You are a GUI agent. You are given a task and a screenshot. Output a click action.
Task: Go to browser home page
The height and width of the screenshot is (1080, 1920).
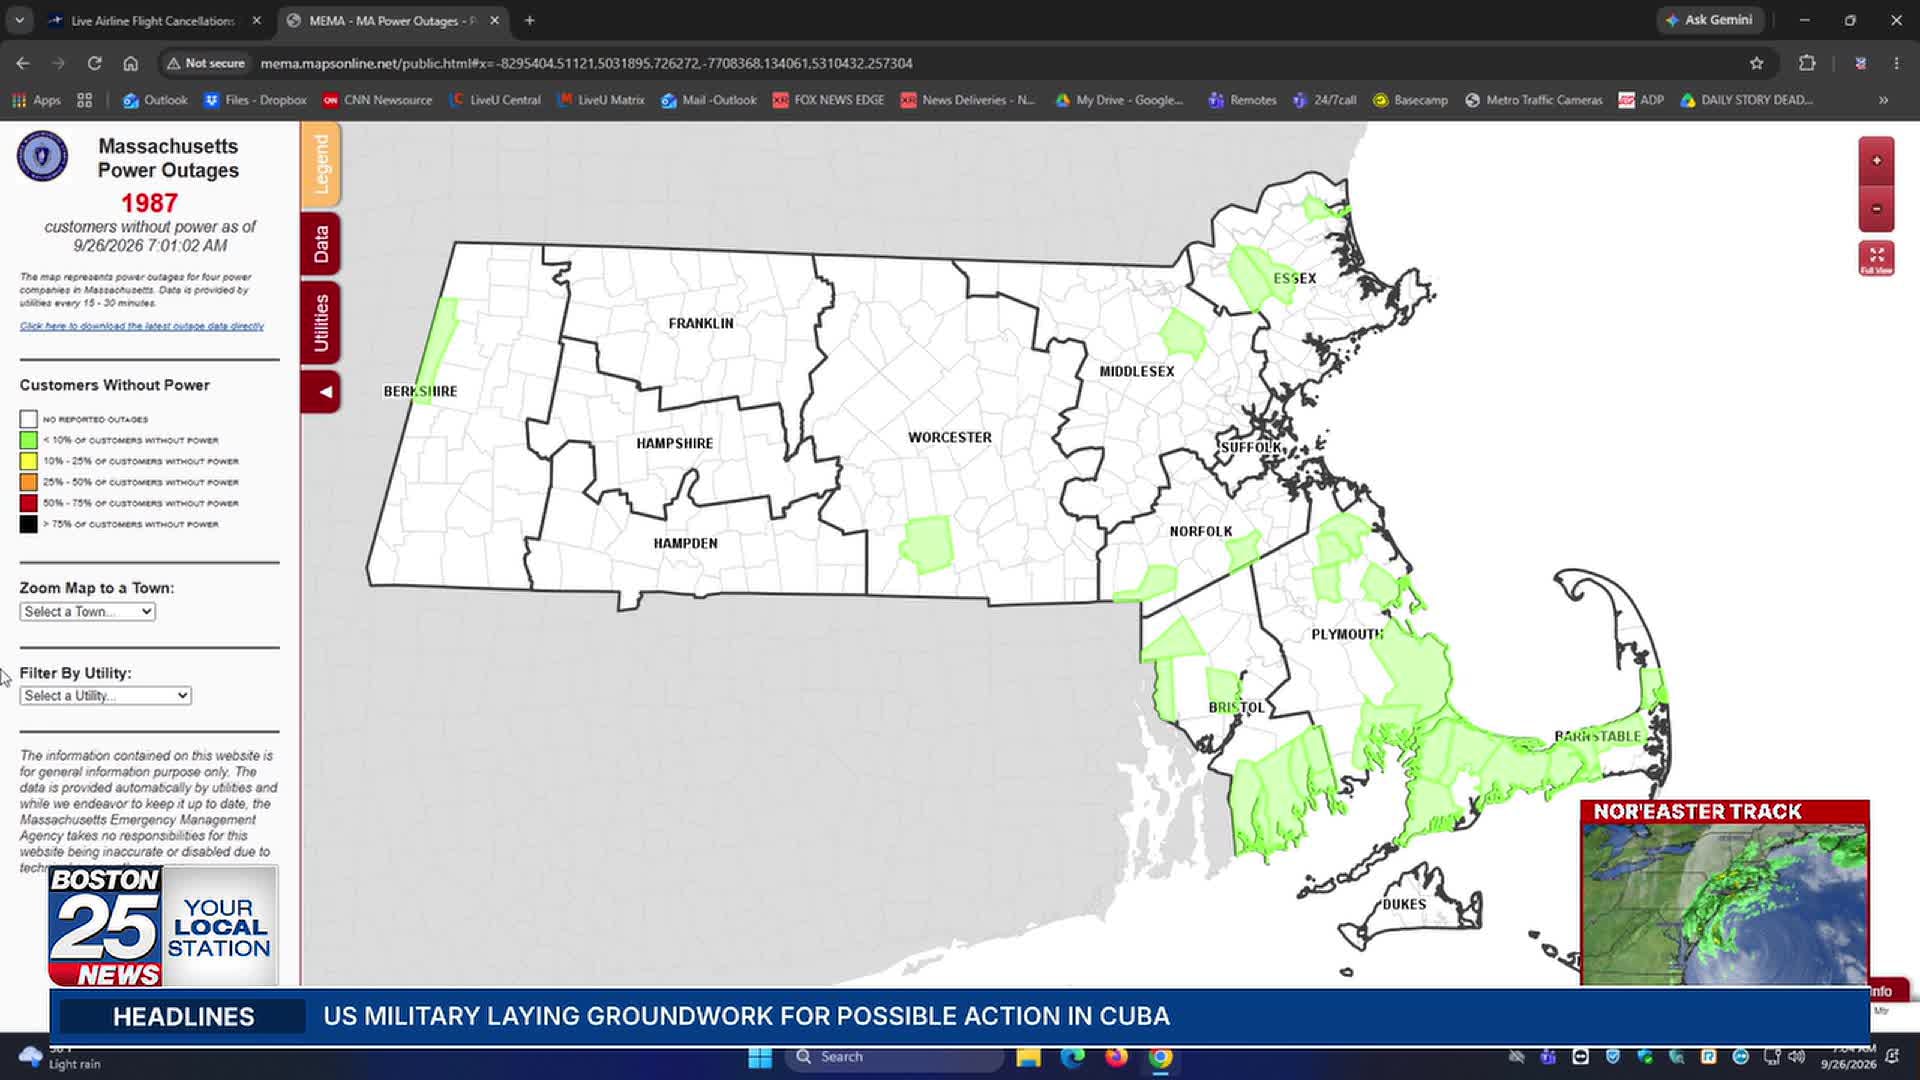130,63
